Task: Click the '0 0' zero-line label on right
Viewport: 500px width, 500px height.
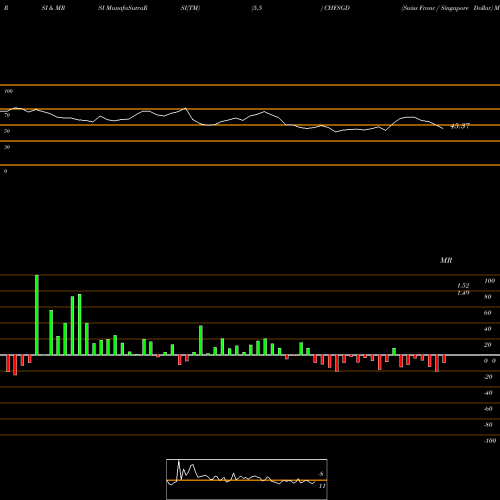Action: (490, 361)
